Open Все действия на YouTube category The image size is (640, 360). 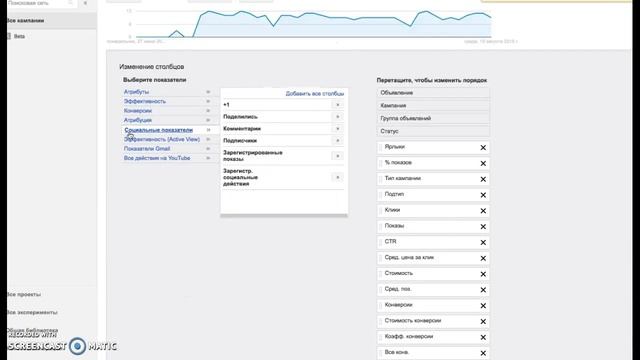157,158
